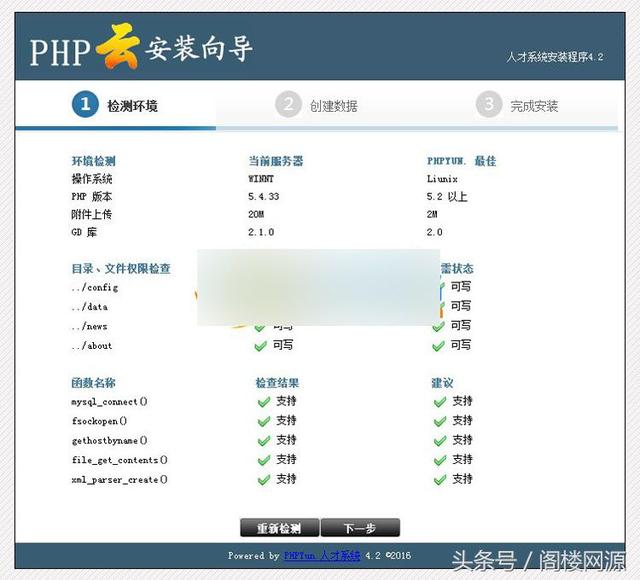Click the WINNT server value
Viewport: 640px width, 580px height.
click(261, 179)
